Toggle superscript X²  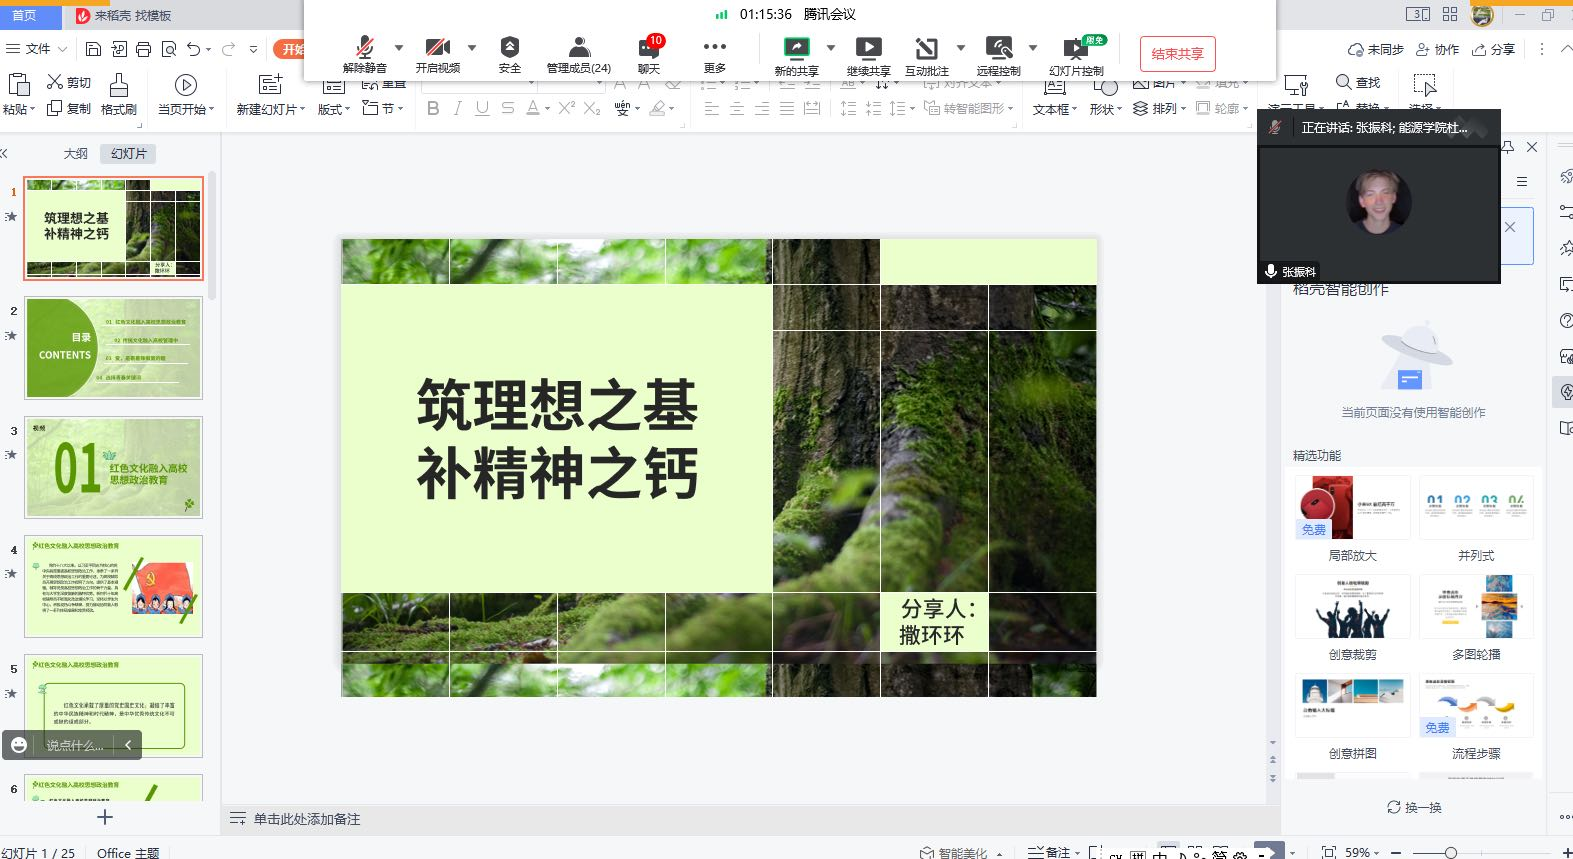566,108
